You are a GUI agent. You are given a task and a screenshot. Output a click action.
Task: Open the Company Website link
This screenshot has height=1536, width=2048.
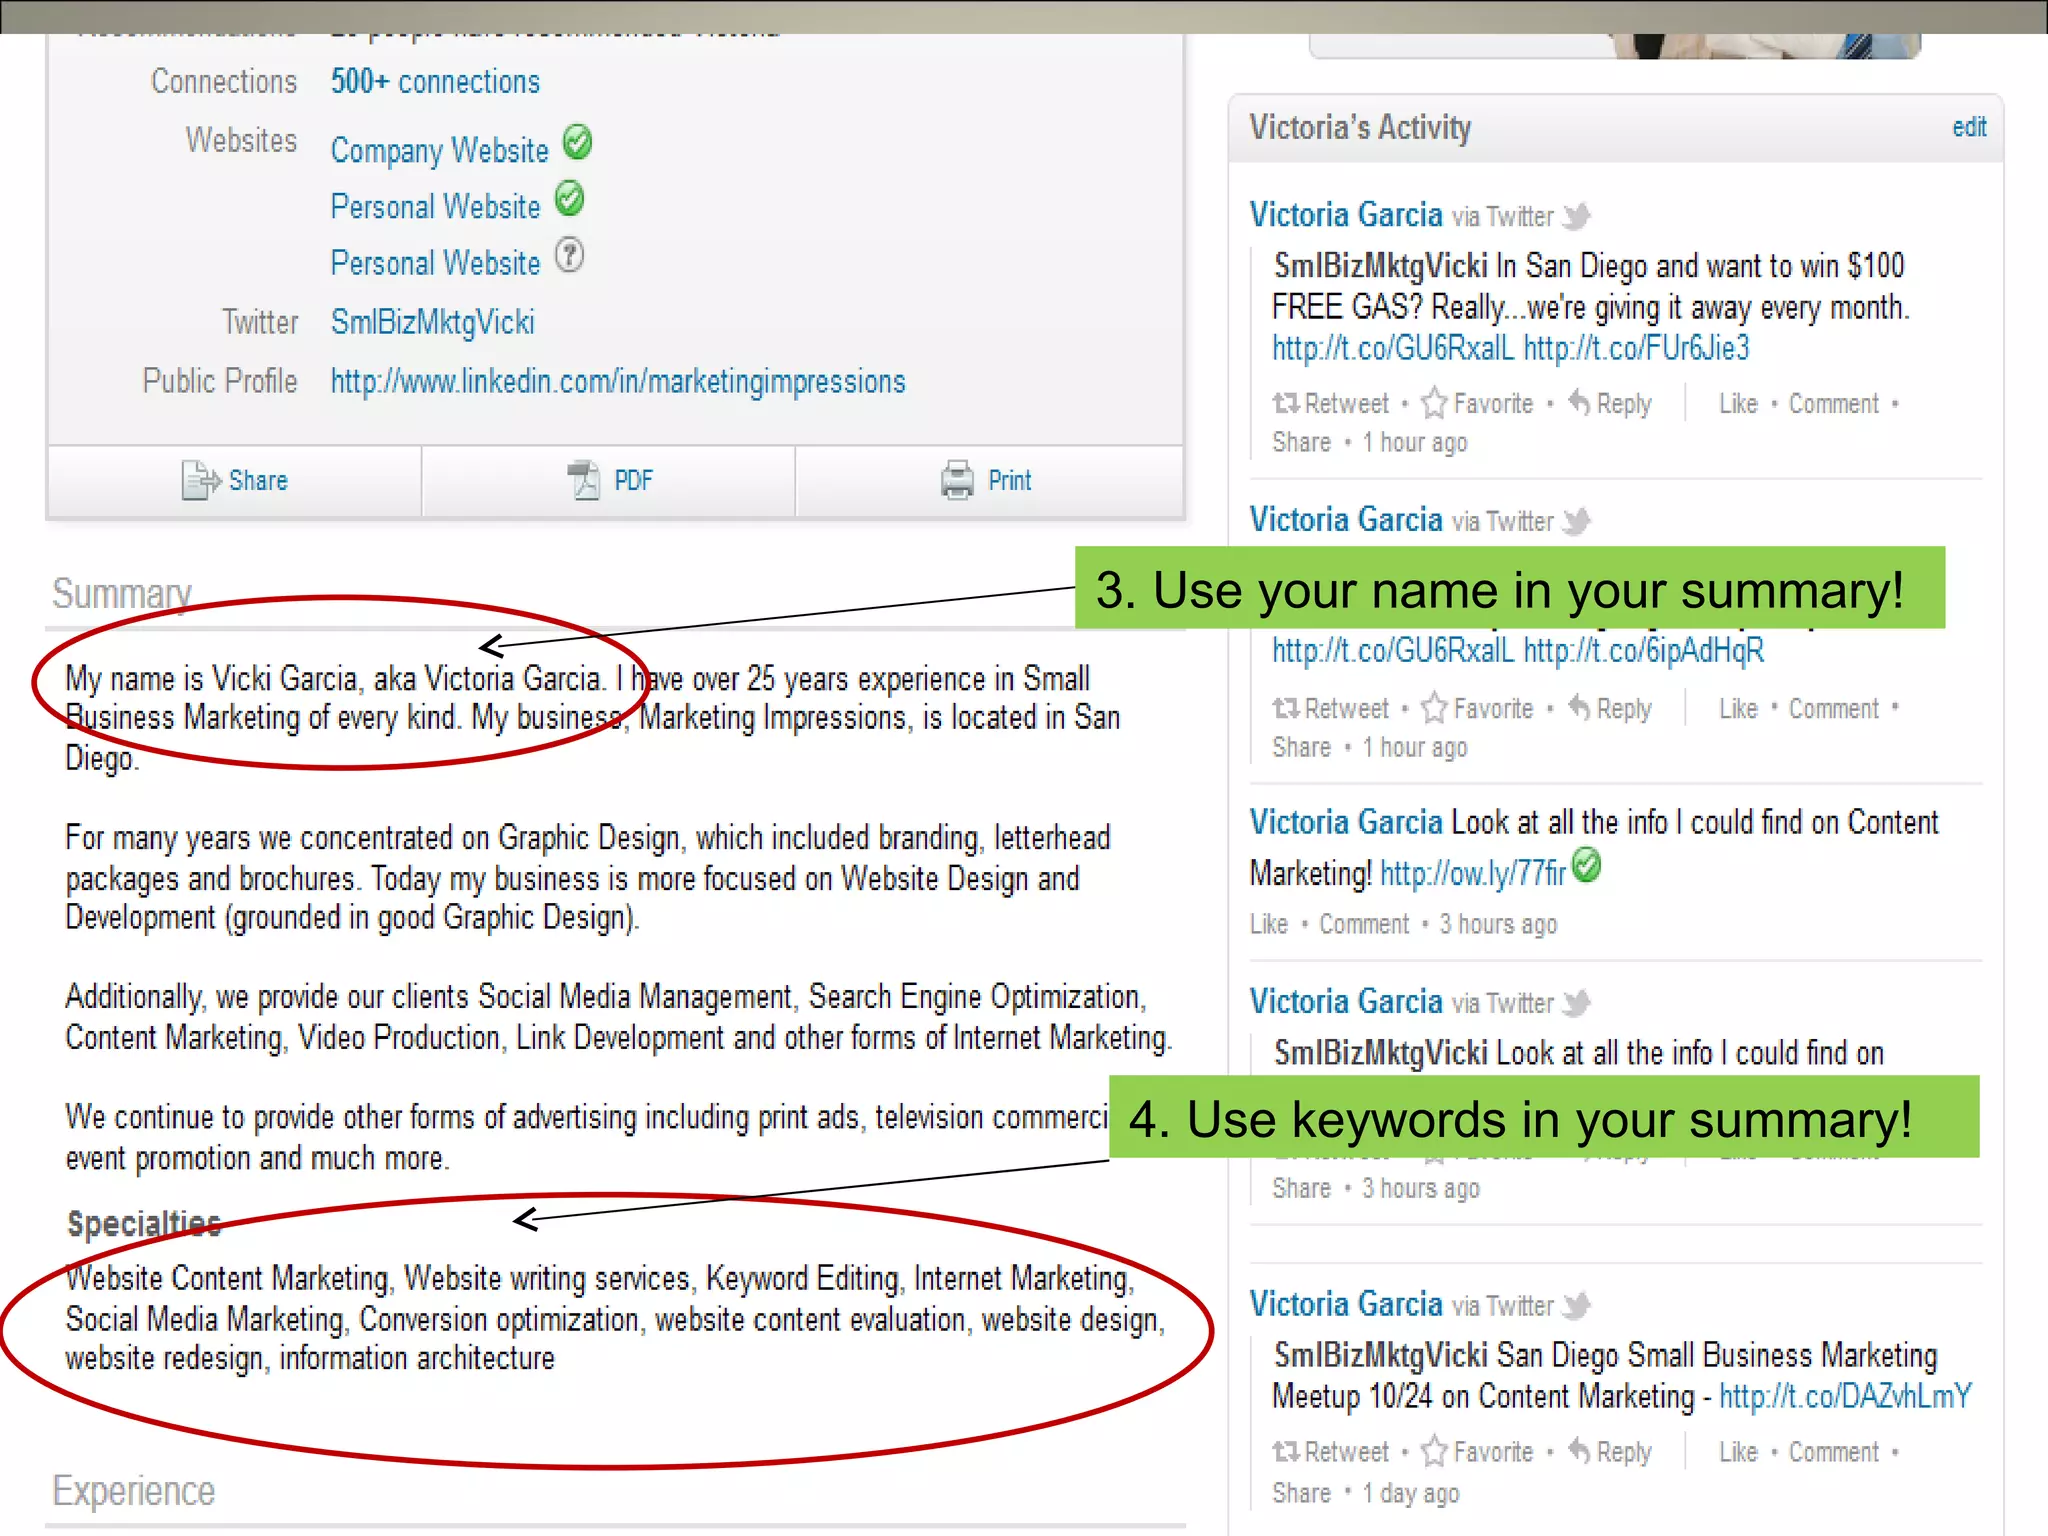point(440,150)
